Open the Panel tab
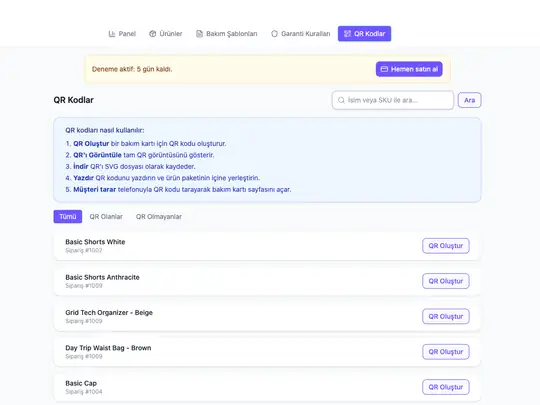This screenshot has height=405, width=540. click(x=122, y=34)
